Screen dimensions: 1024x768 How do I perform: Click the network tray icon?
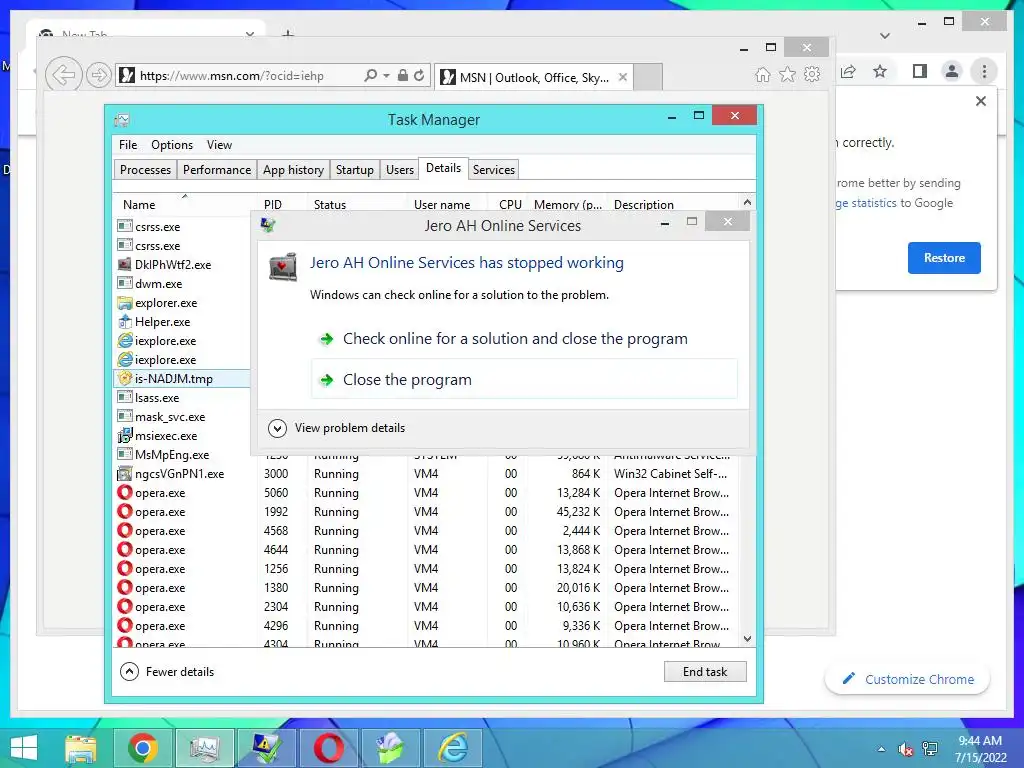point(930,749)
